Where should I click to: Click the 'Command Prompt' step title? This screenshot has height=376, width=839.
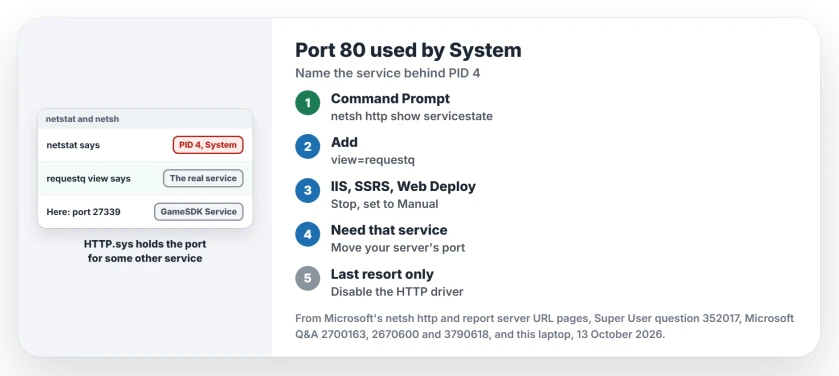point(390,98)
